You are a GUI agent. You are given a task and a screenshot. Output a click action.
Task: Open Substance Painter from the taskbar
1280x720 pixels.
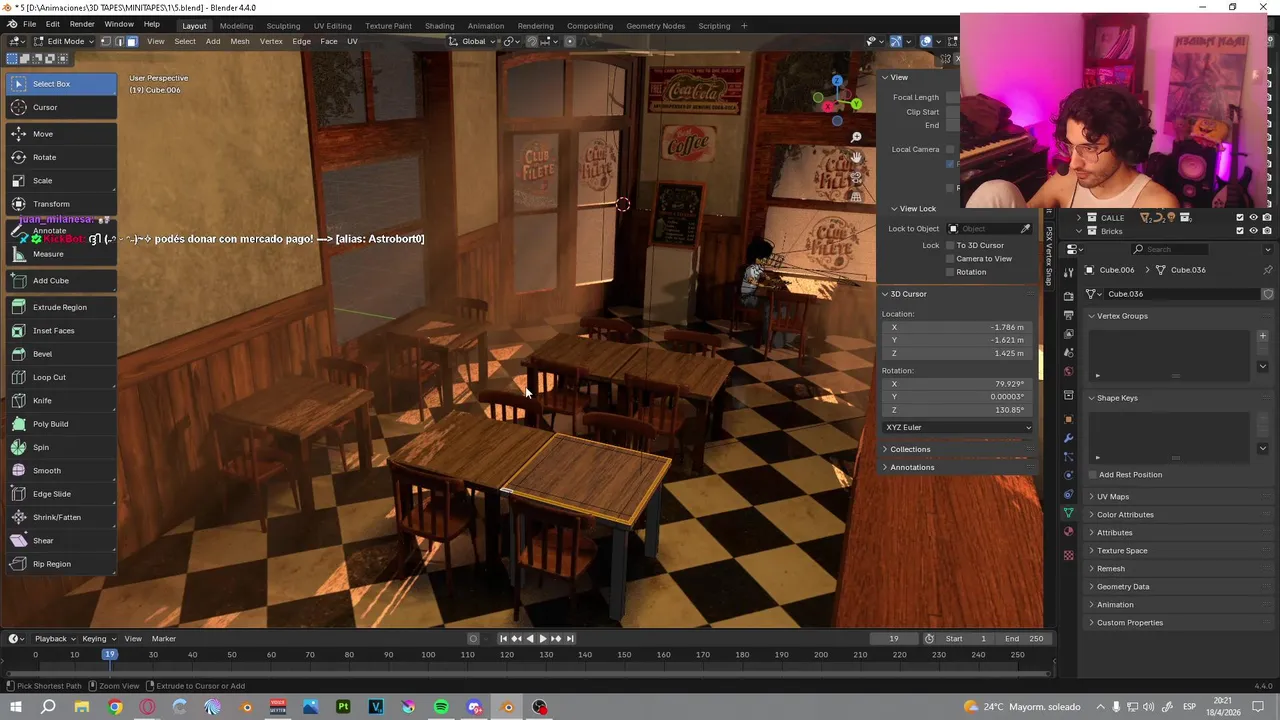click(343, 707)
